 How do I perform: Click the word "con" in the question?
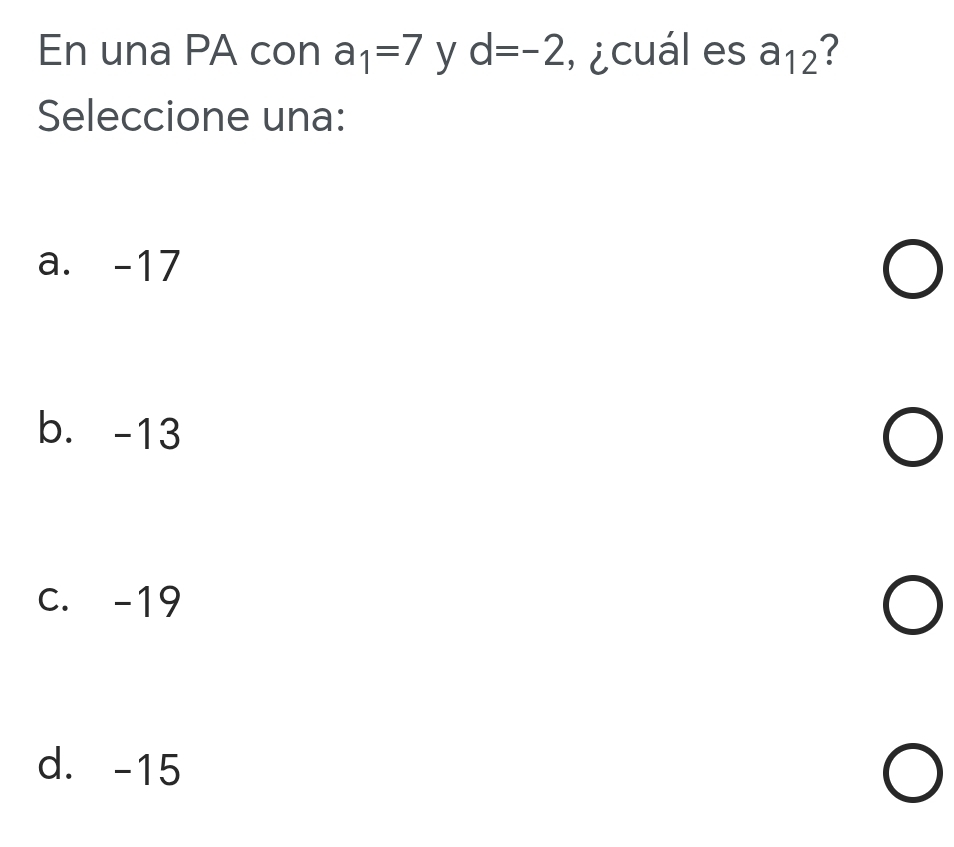click(x=284, y=53)
